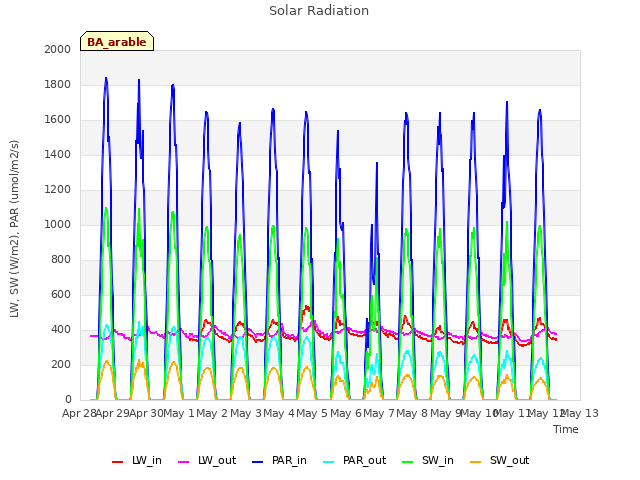Click the cyan PAR_out legend color marker
The width and height of the screenshot is (640, 480).
pyautogui.click(x=329, y=462)
